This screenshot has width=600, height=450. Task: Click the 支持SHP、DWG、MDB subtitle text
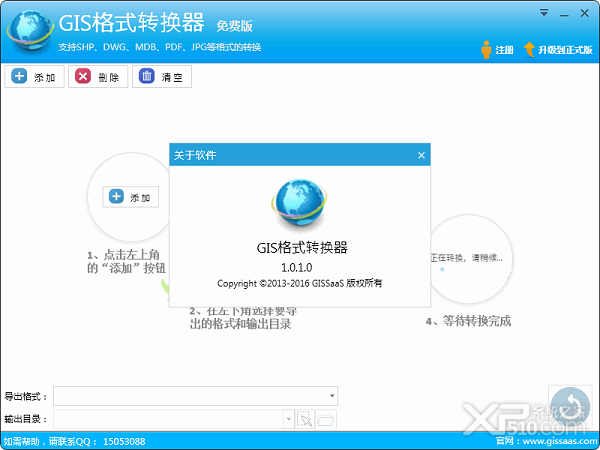click(160, 47)
